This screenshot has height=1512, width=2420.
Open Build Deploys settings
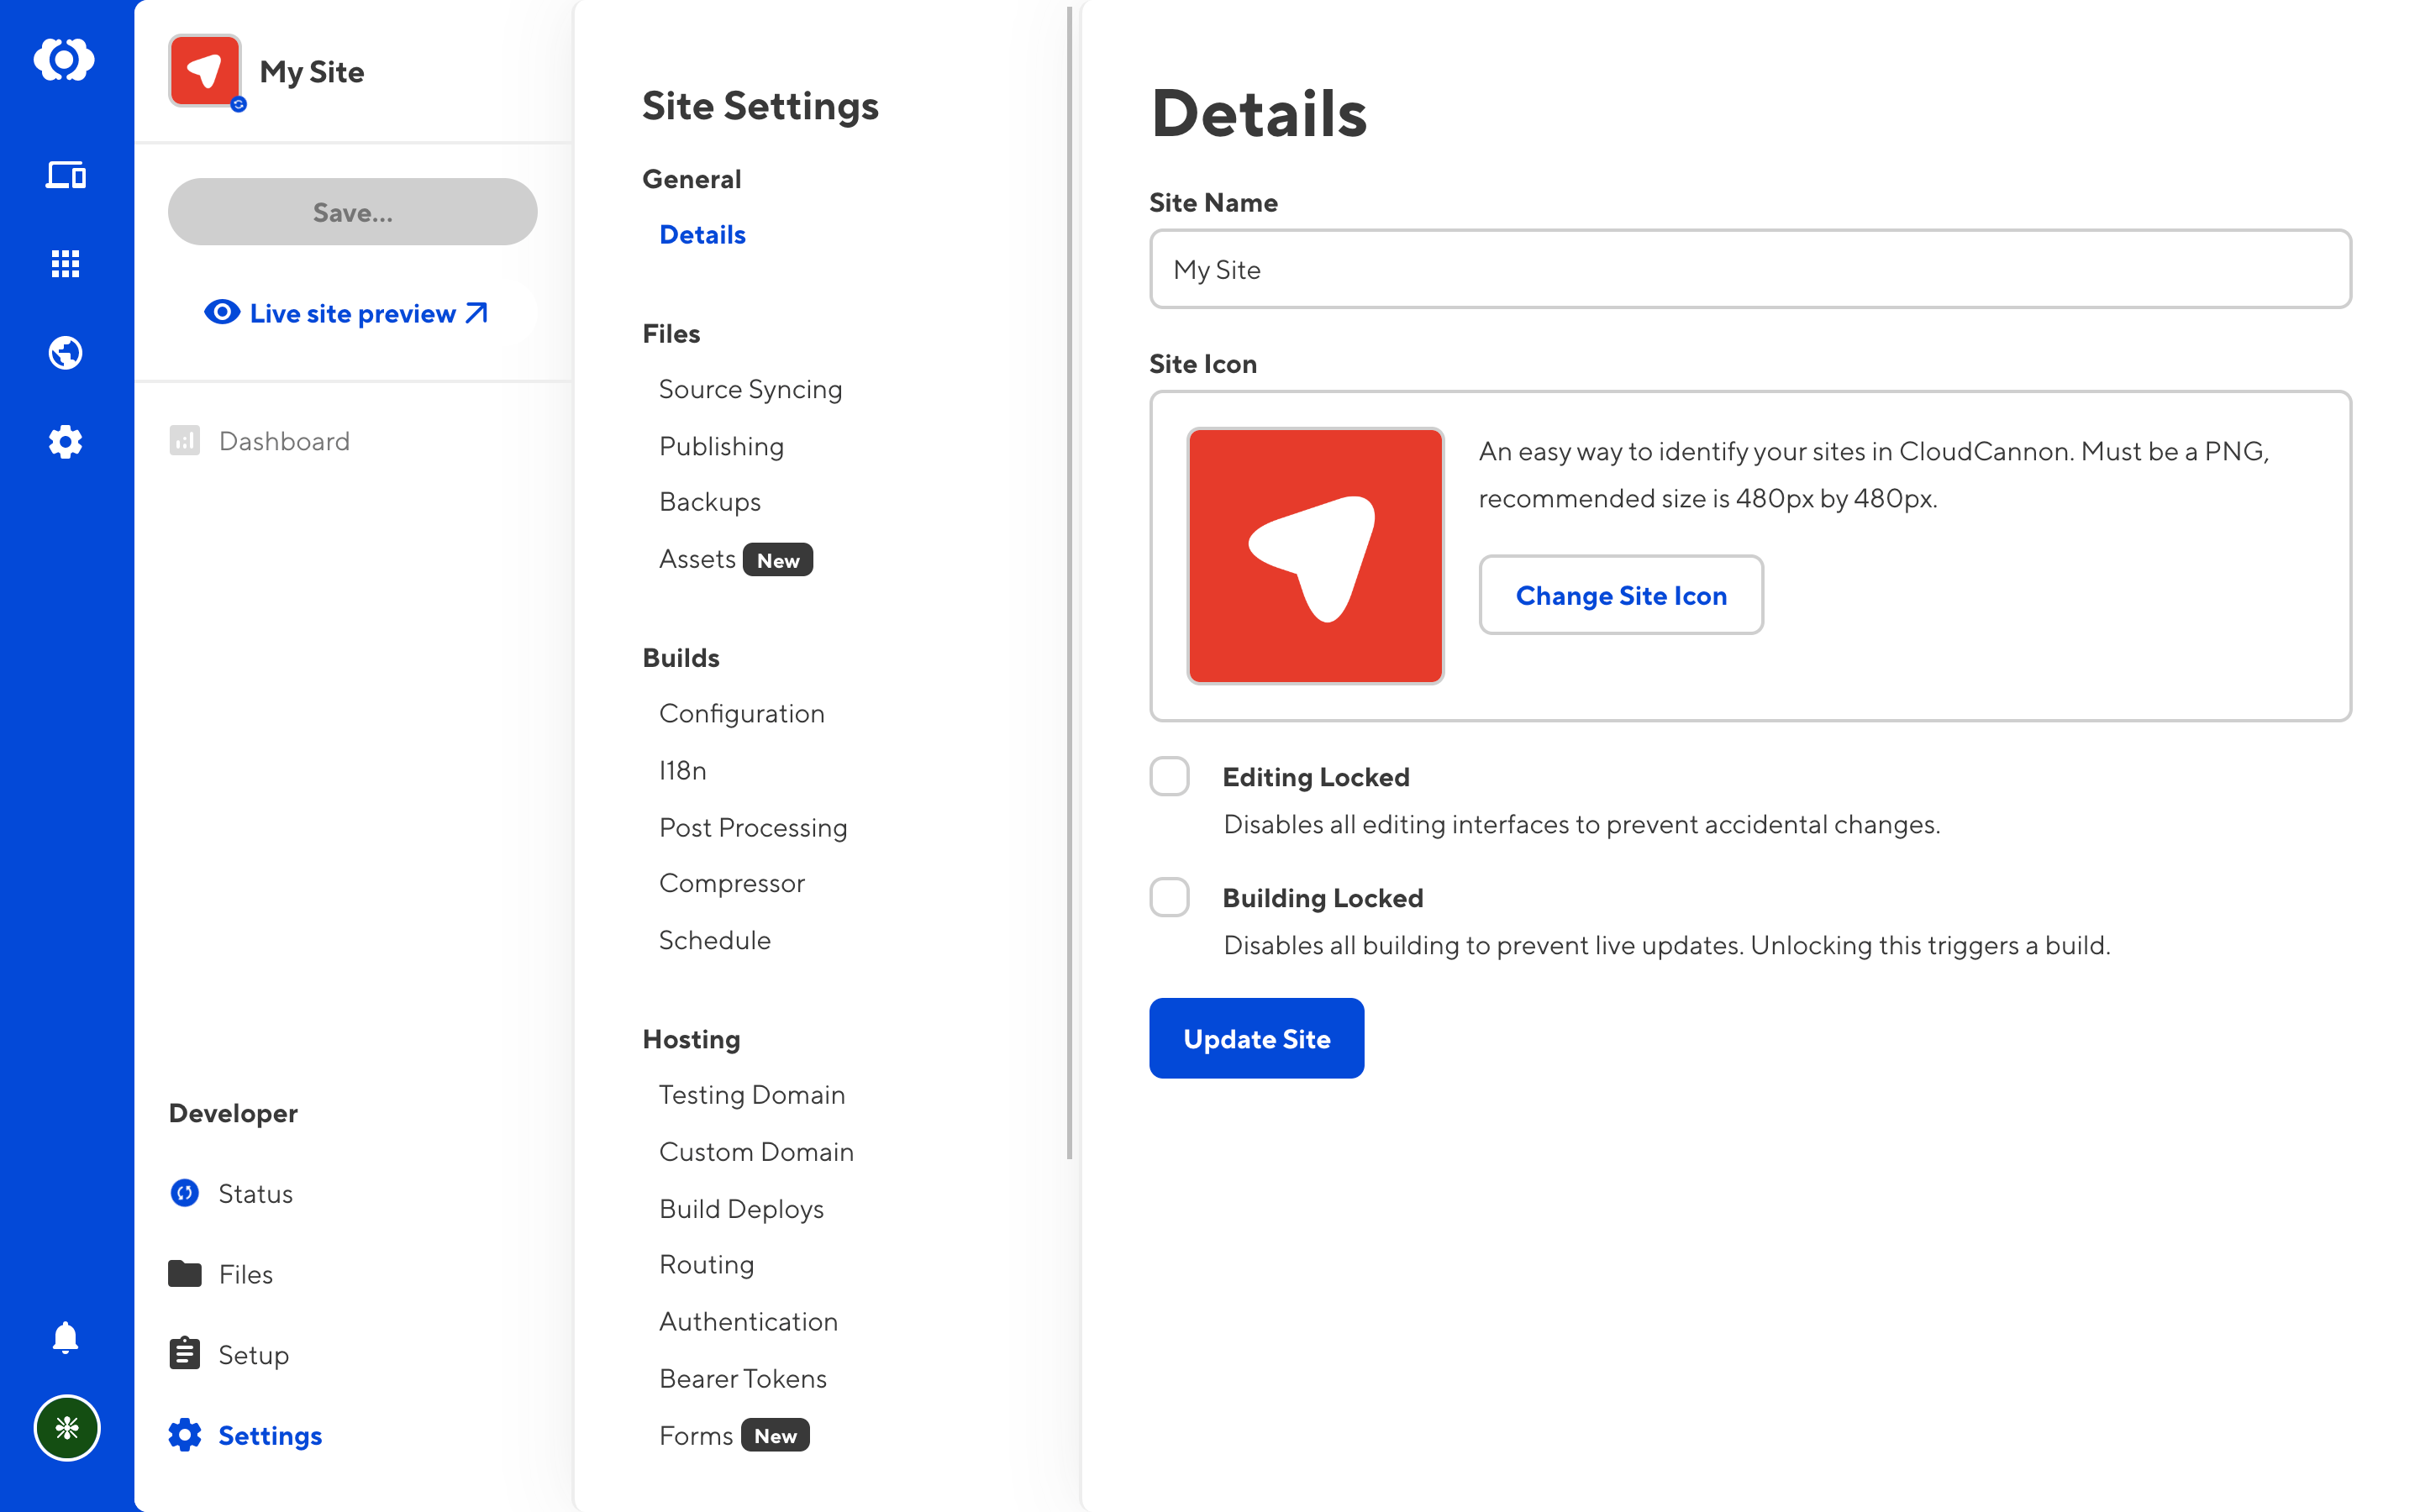pos(741,1209)
